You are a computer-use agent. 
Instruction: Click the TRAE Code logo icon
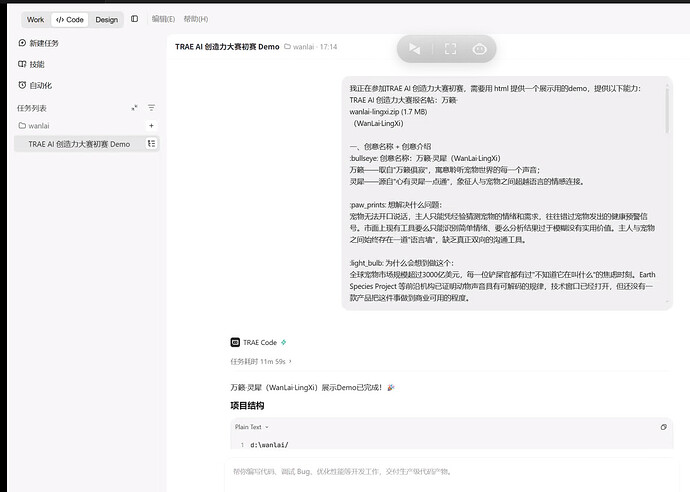[235, 342]
